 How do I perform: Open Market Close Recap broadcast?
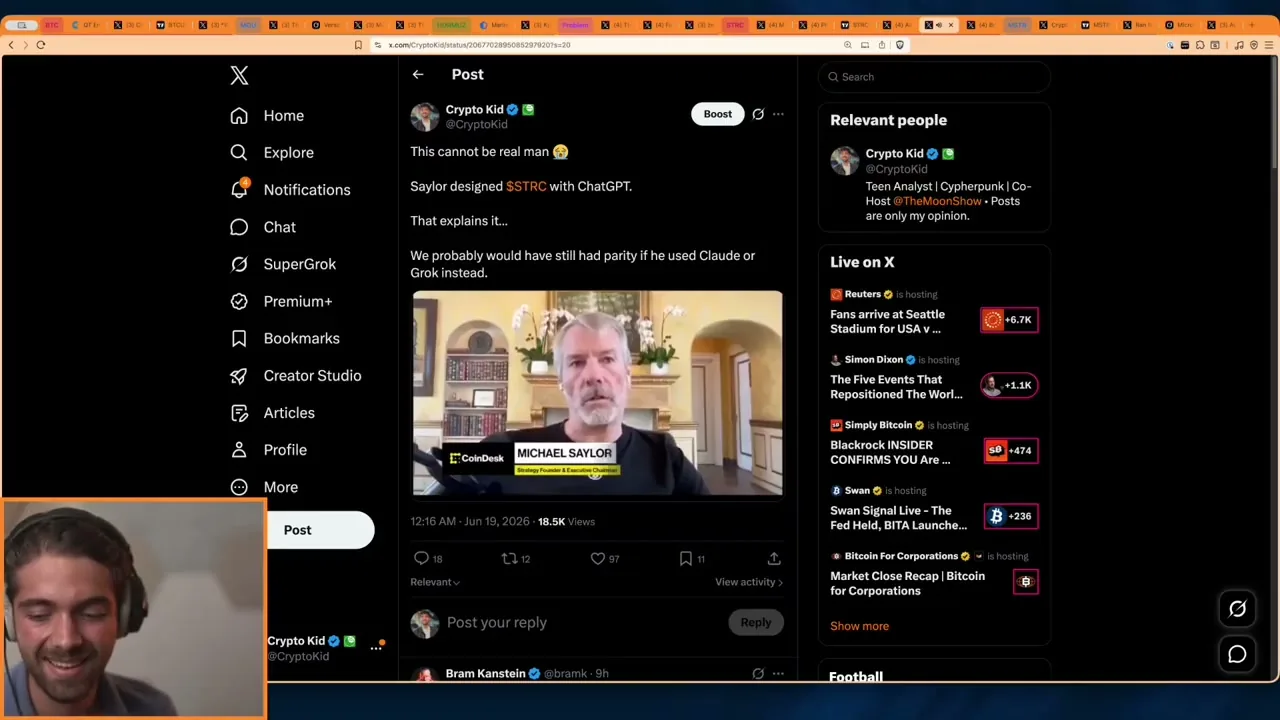click(x=934, y=574)
